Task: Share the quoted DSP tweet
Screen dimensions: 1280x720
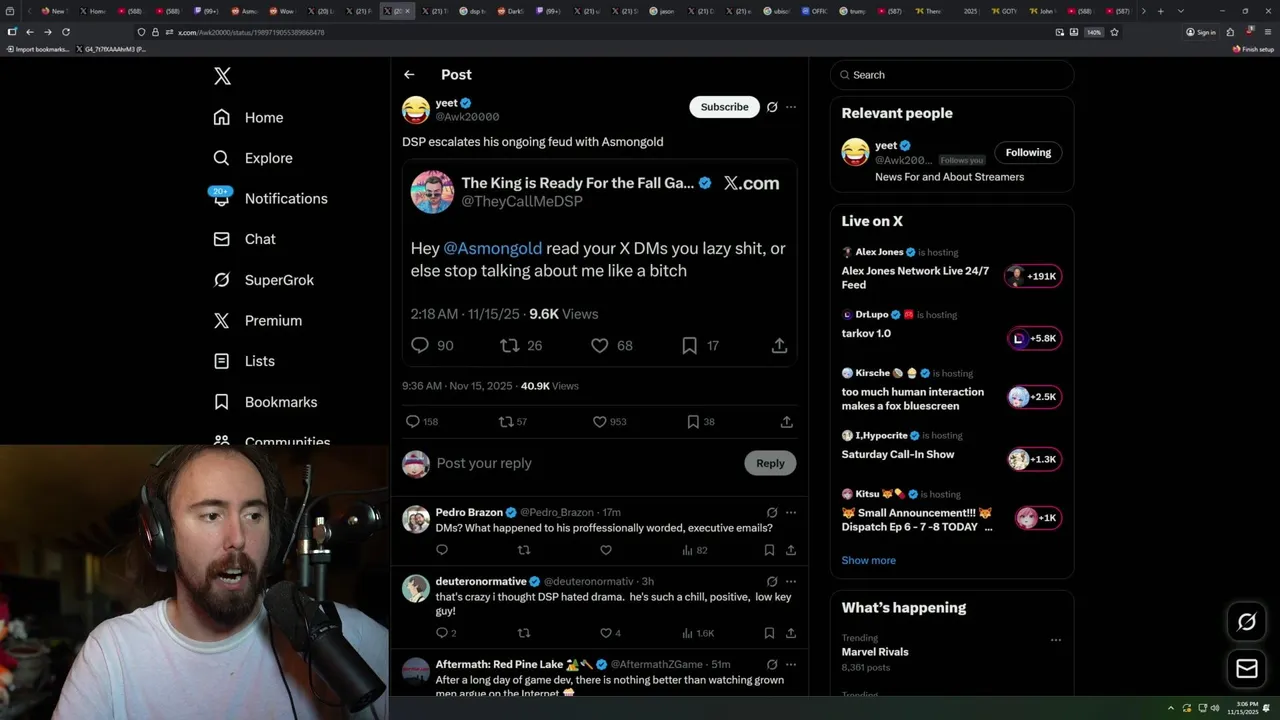Action: click(779, 345)
